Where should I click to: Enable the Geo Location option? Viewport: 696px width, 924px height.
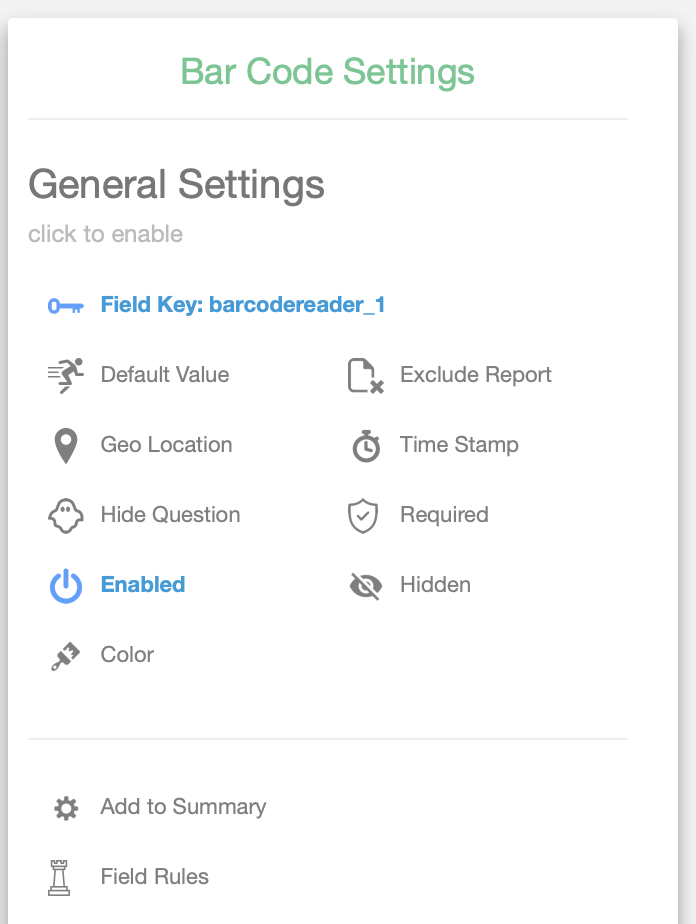[166, 445]
